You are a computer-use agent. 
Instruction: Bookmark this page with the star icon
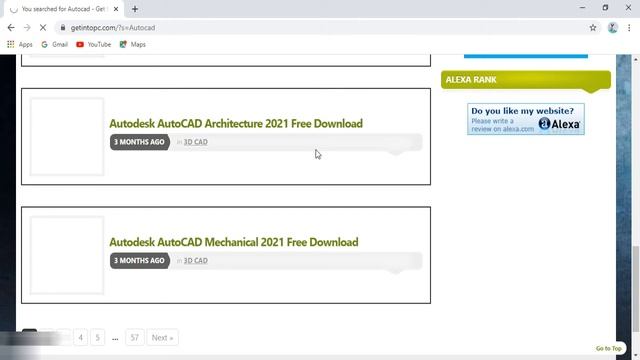[593, 28]
